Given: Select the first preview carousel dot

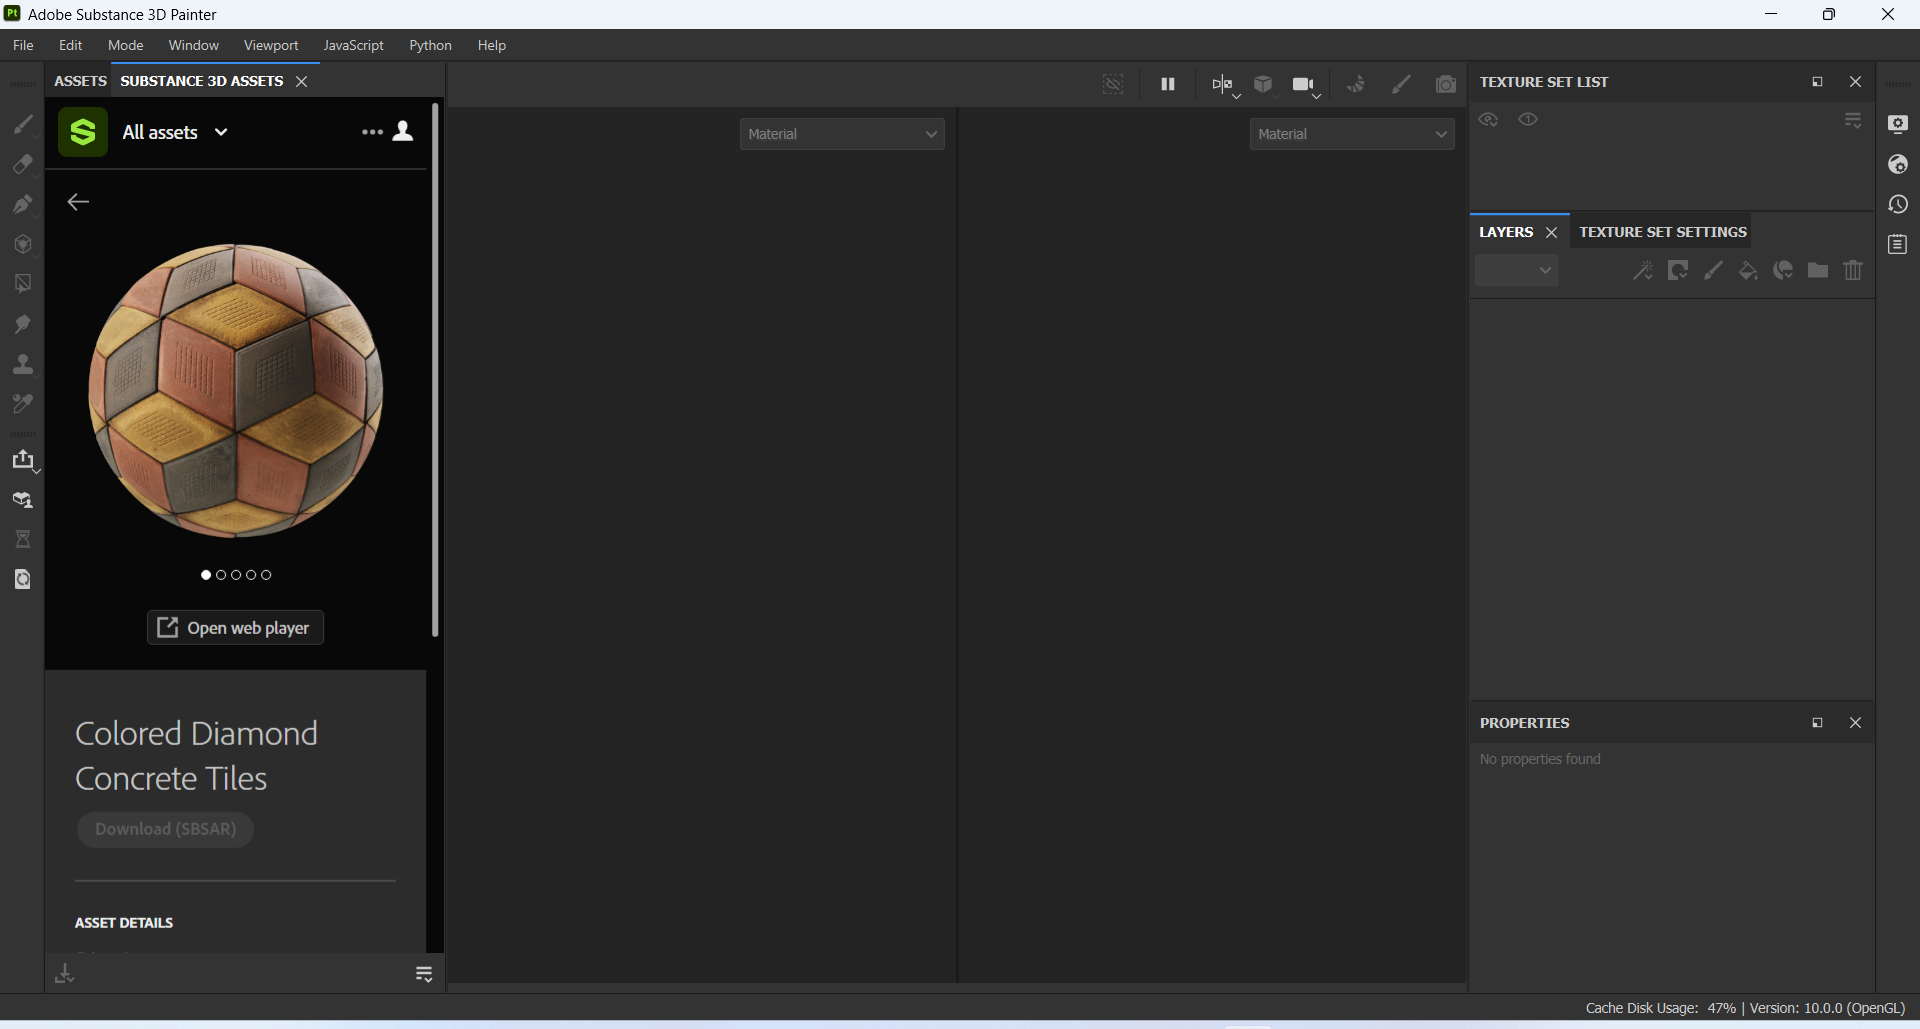Looking at the screenshot, I should tap(206, 575).
